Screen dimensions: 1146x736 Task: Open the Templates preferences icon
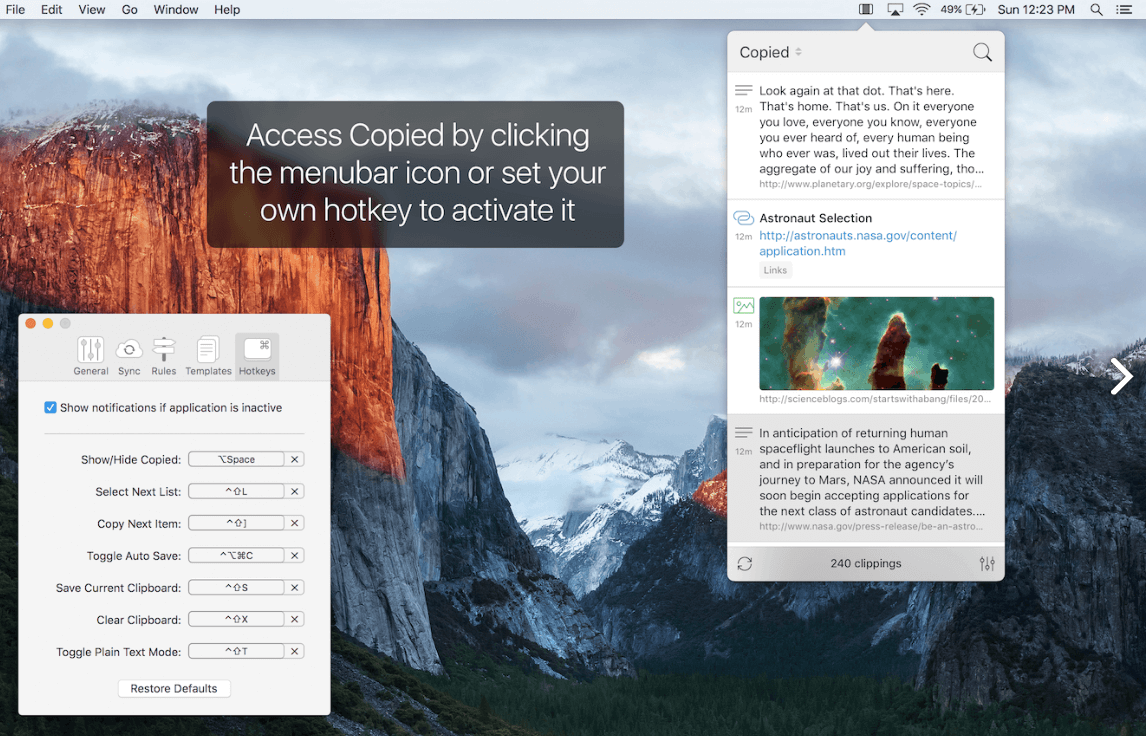tap(208, 355)
